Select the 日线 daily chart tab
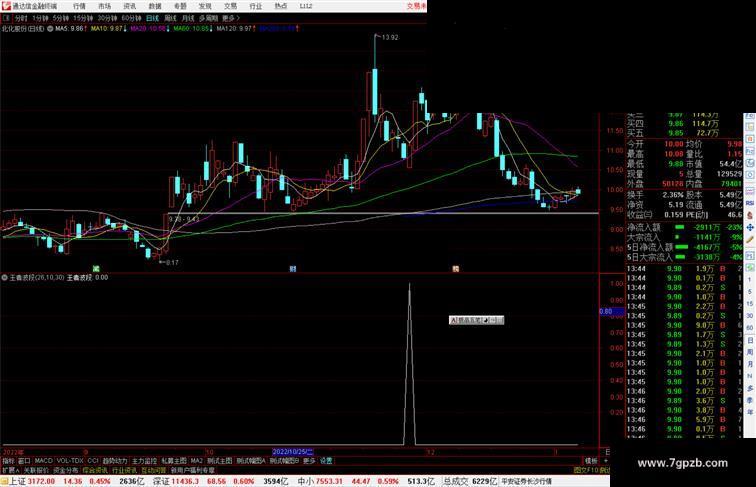The image size is (756, 487). click(x=152, y=18)
